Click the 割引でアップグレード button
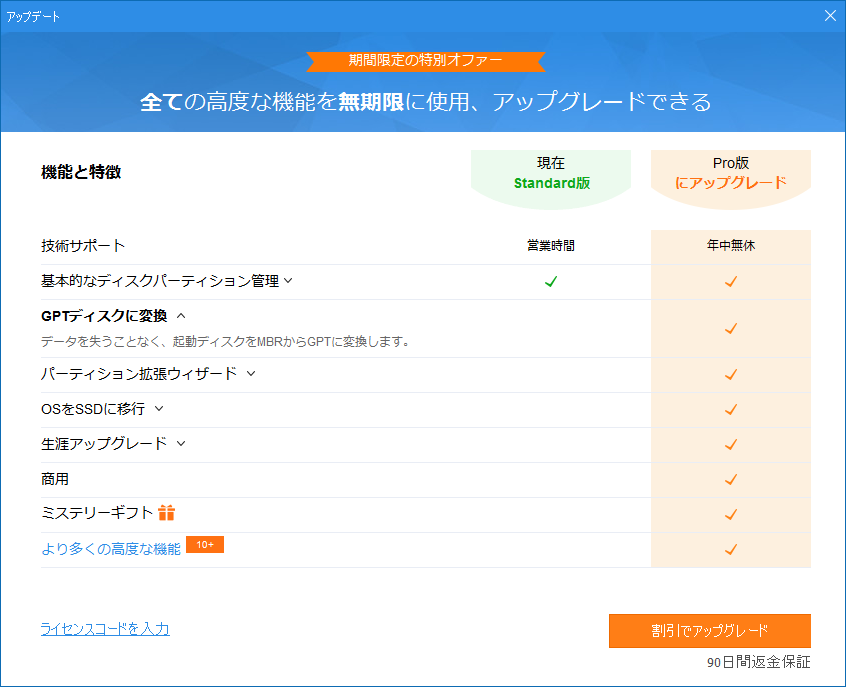 (709, 630)
